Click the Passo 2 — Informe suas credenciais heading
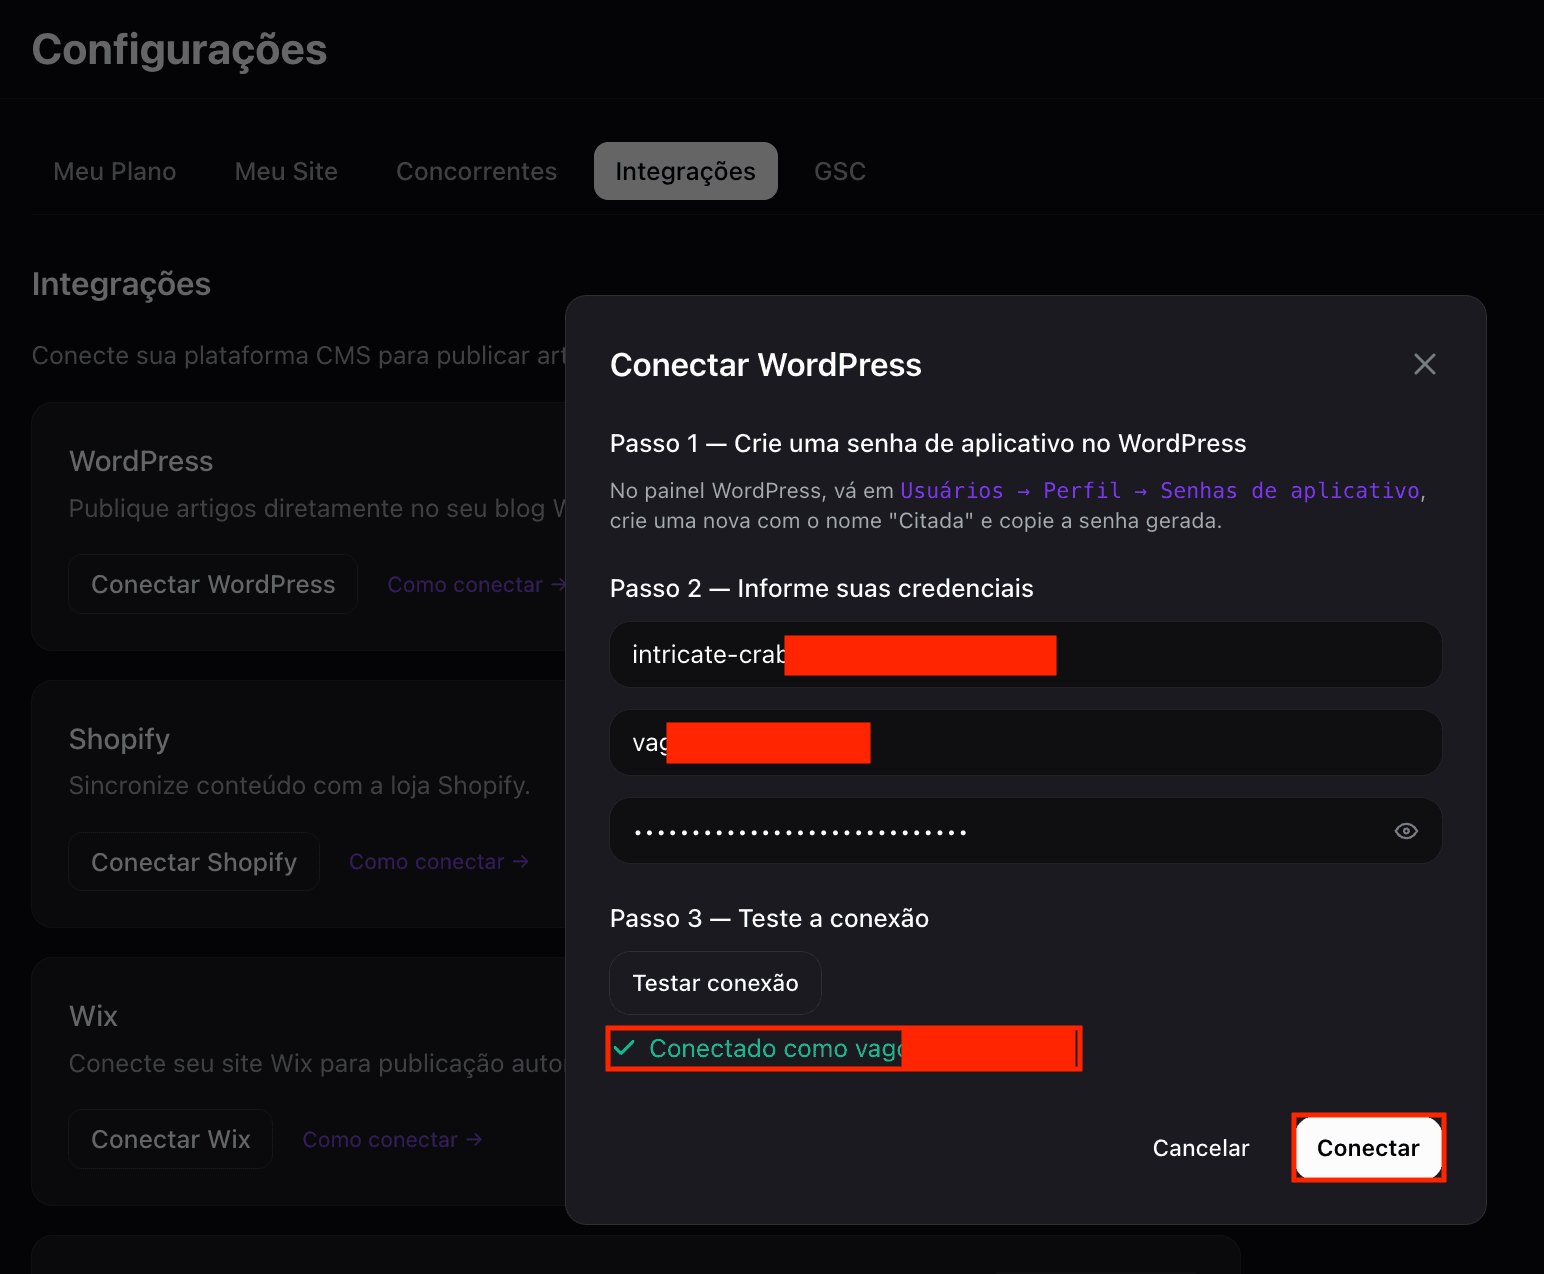The image size is (1544, 1274). (822, 588)
